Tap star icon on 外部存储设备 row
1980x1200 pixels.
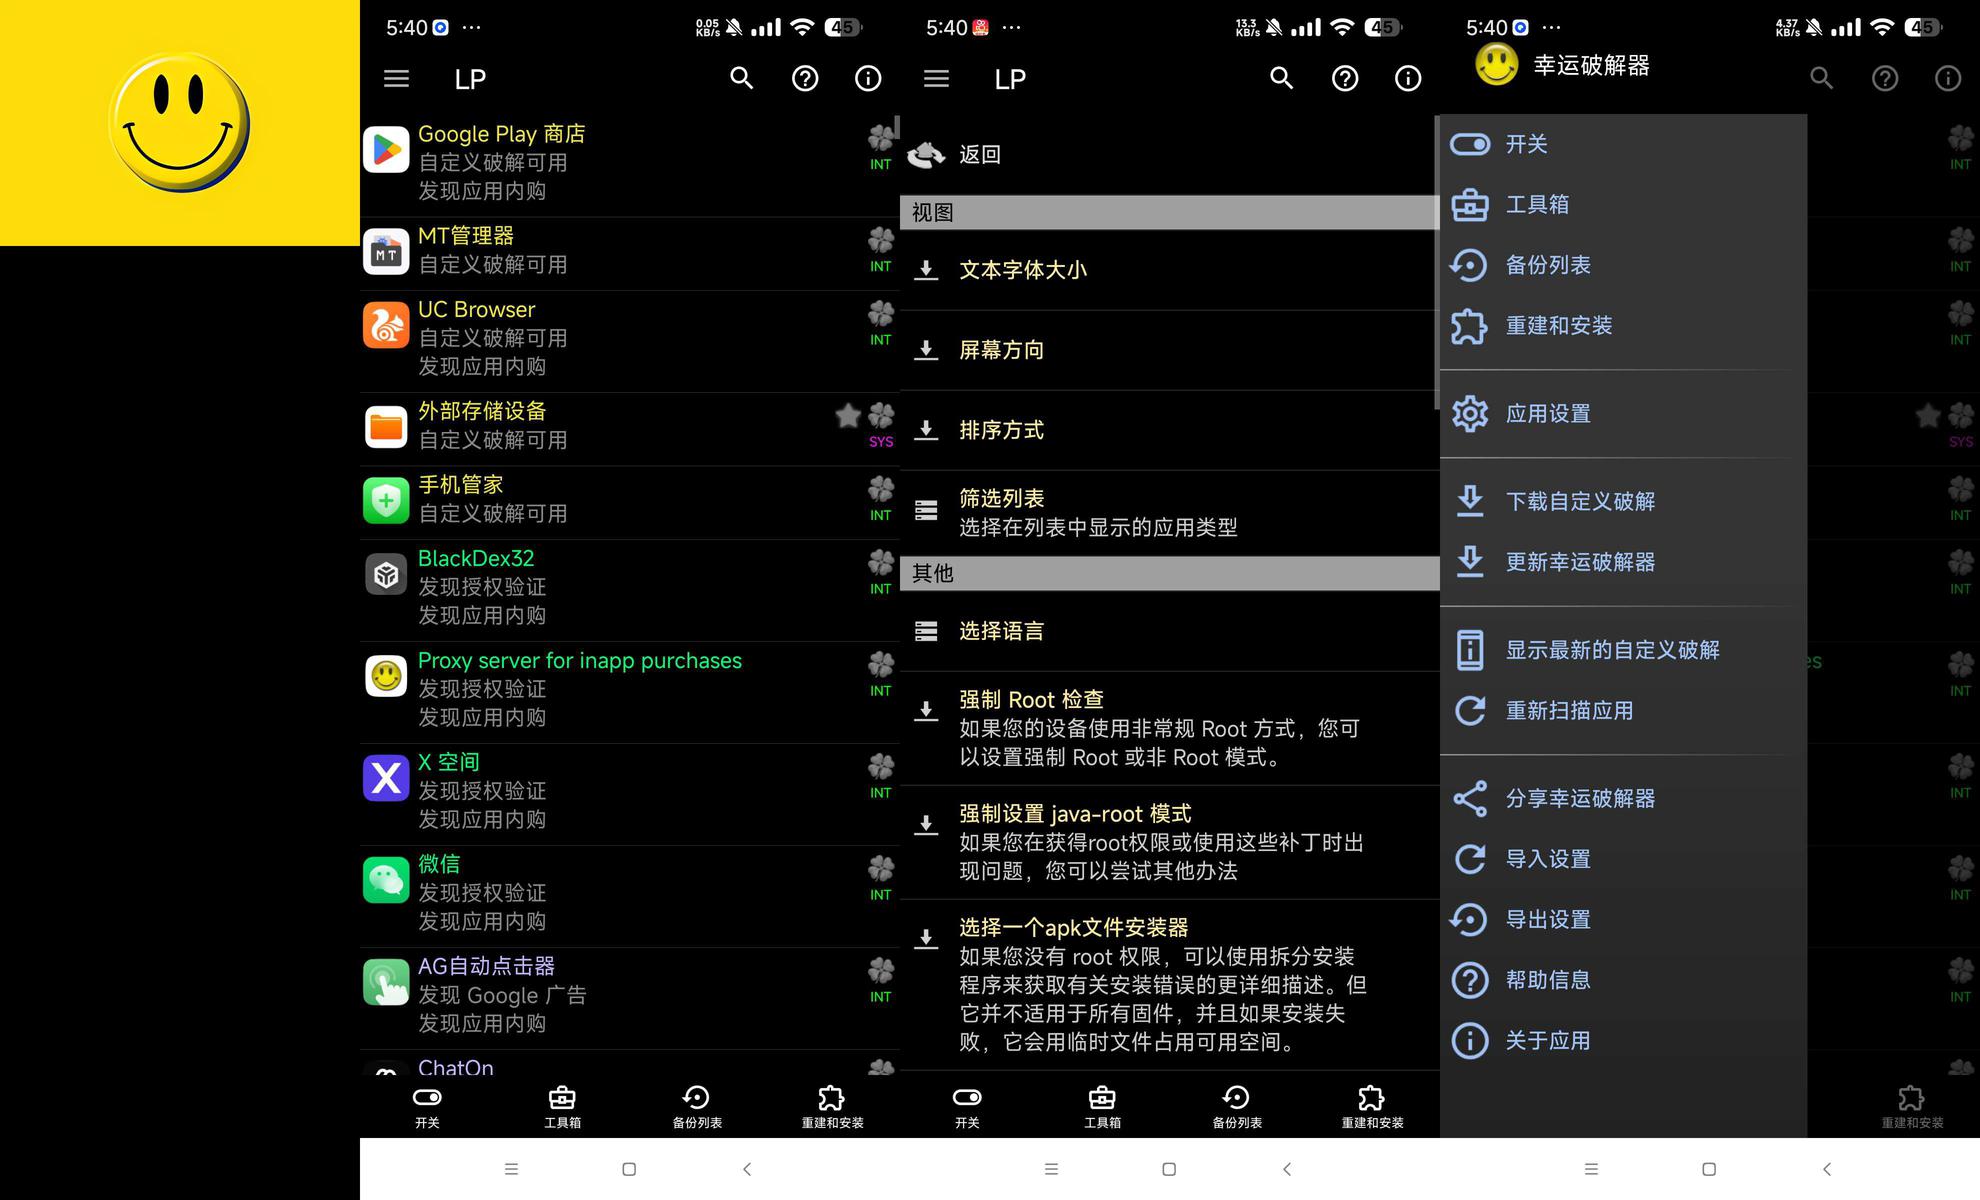click(848, 415)
